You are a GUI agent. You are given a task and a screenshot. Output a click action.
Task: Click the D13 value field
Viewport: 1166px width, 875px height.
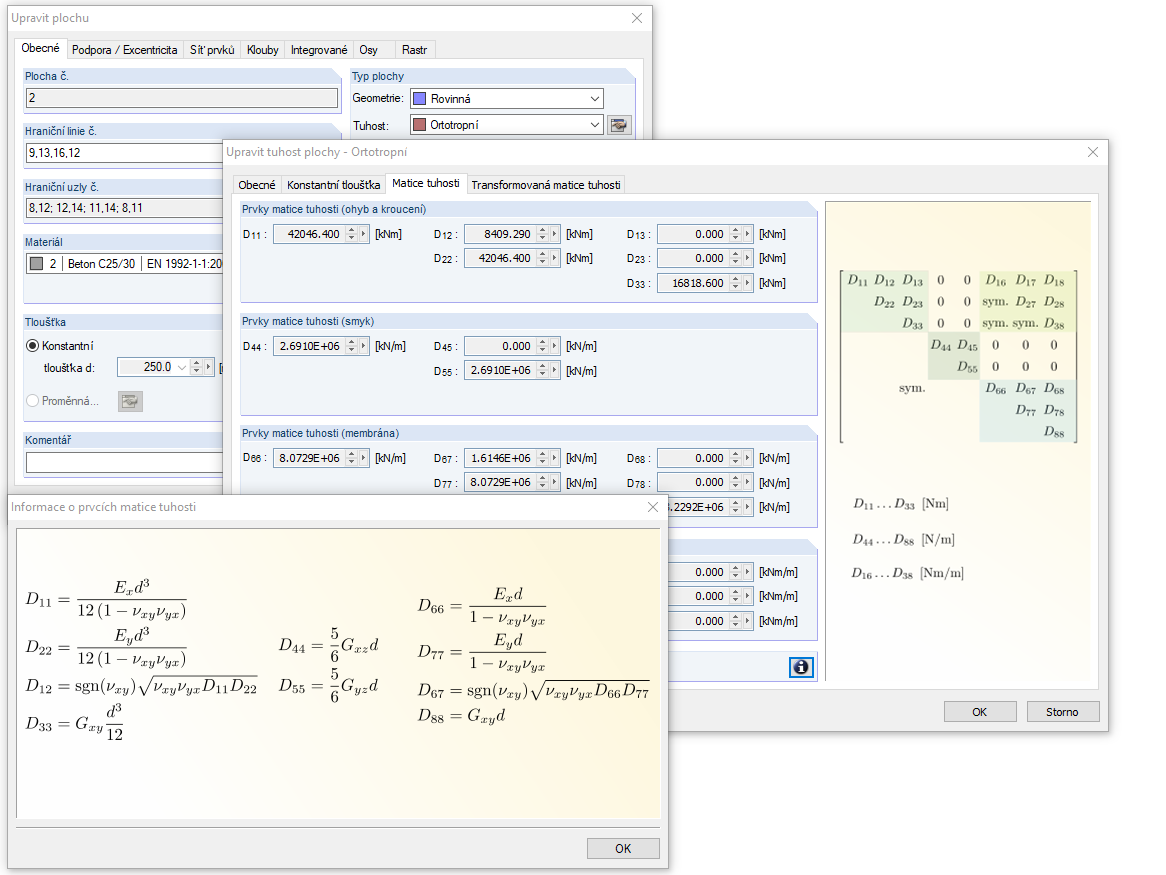(694, 234)
